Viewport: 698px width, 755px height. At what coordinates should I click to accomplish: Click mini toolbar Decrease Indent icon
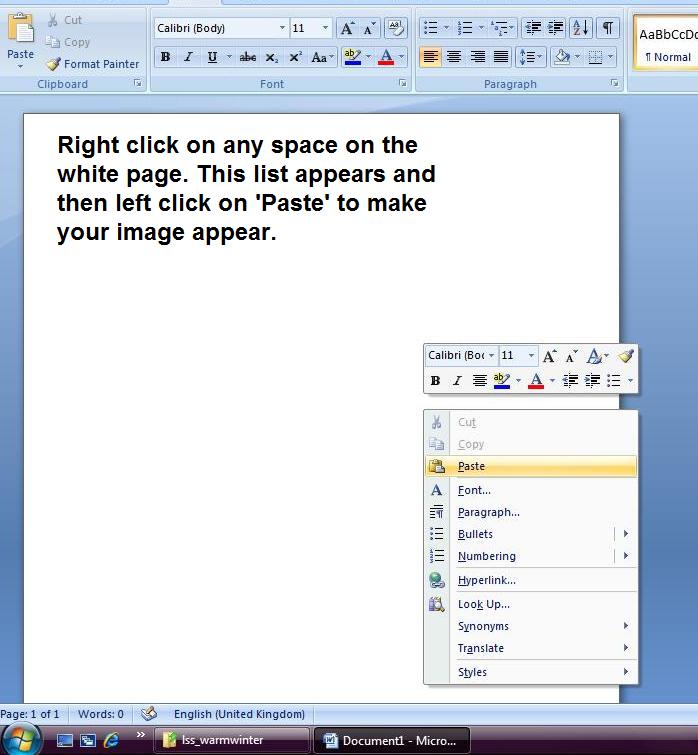coord(570,381)
